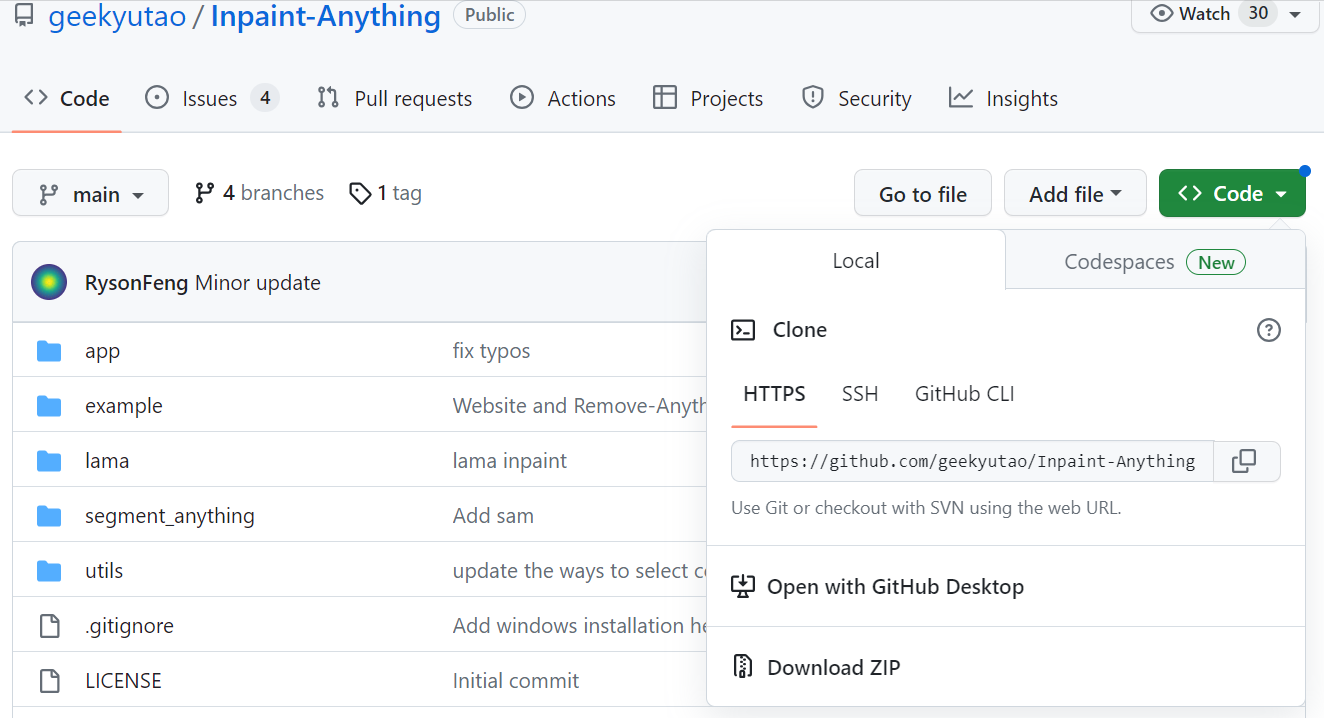Screen dimensions: 1324x718
Task: Click the Watch button
Action: 1205,14
